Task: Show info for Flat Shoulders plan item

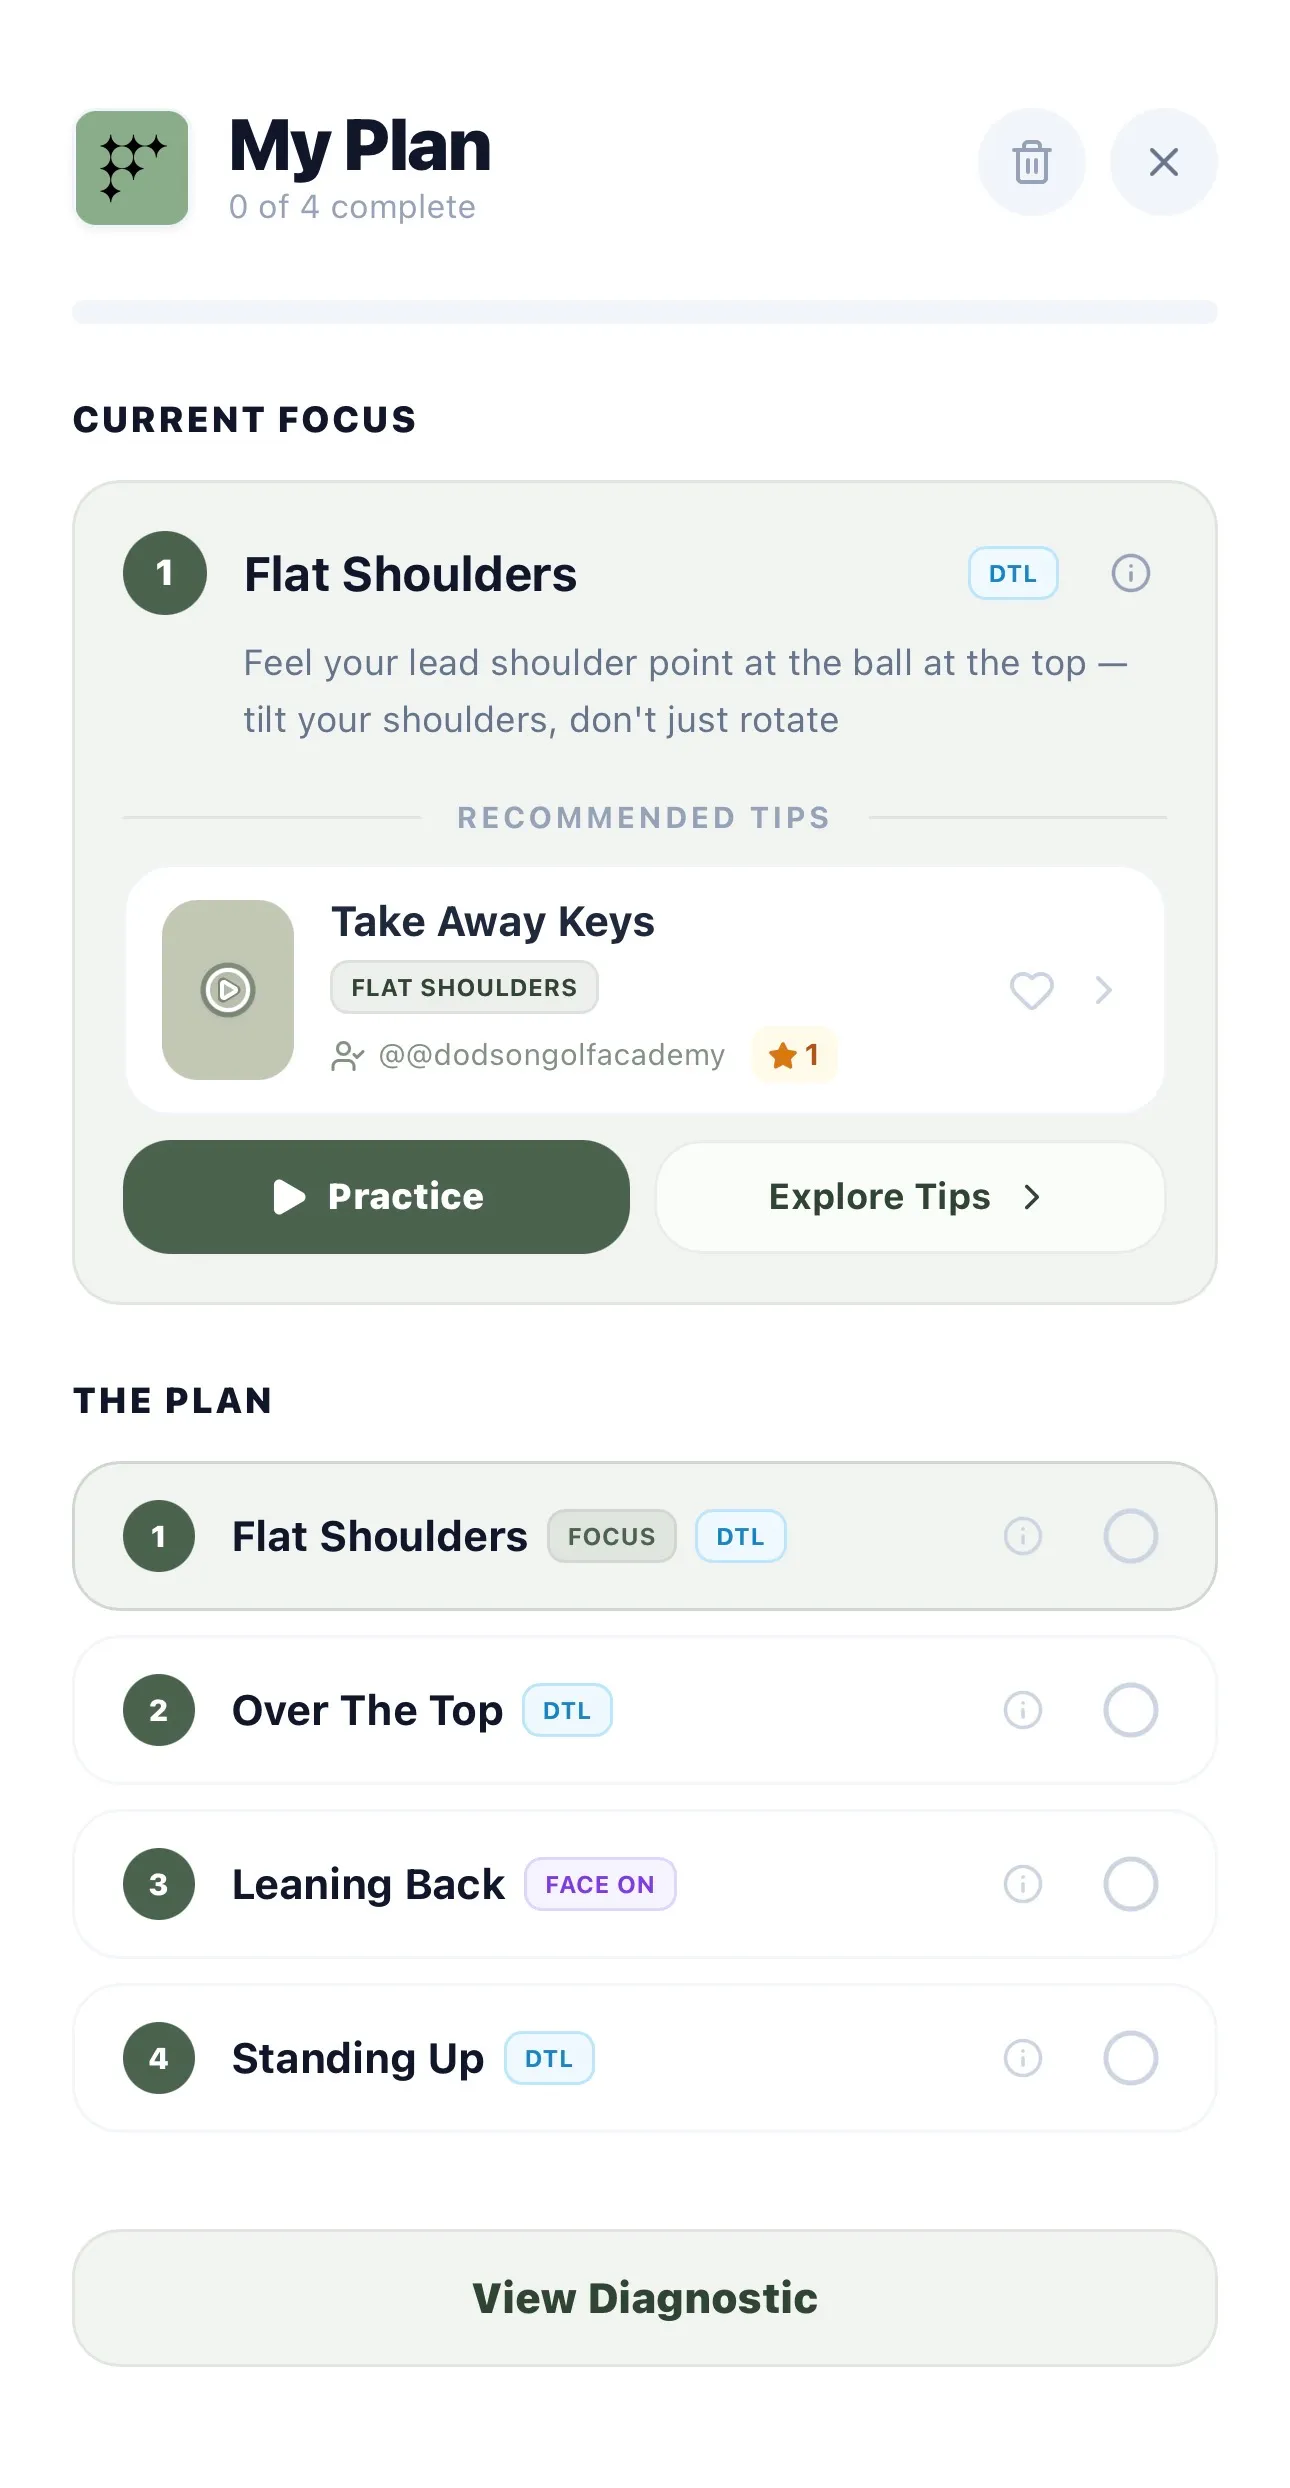Action: (1022, 1536)
